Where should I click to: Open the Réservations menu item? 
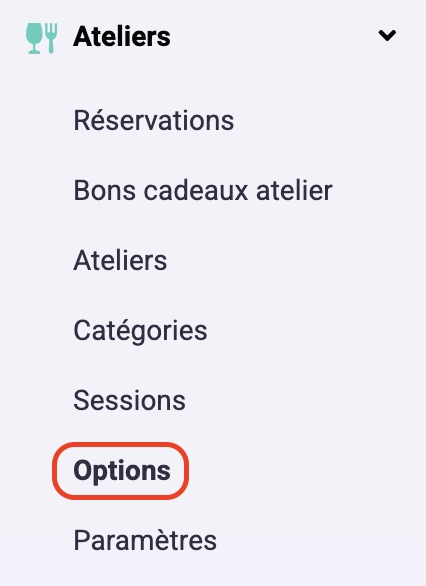154,121
